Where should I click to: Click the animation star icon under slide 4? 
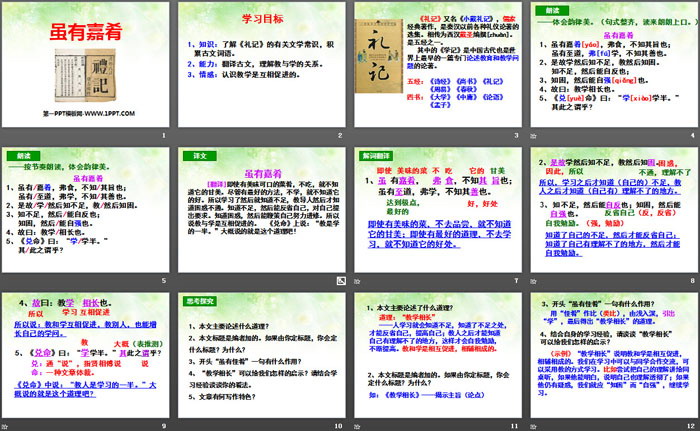533,136
